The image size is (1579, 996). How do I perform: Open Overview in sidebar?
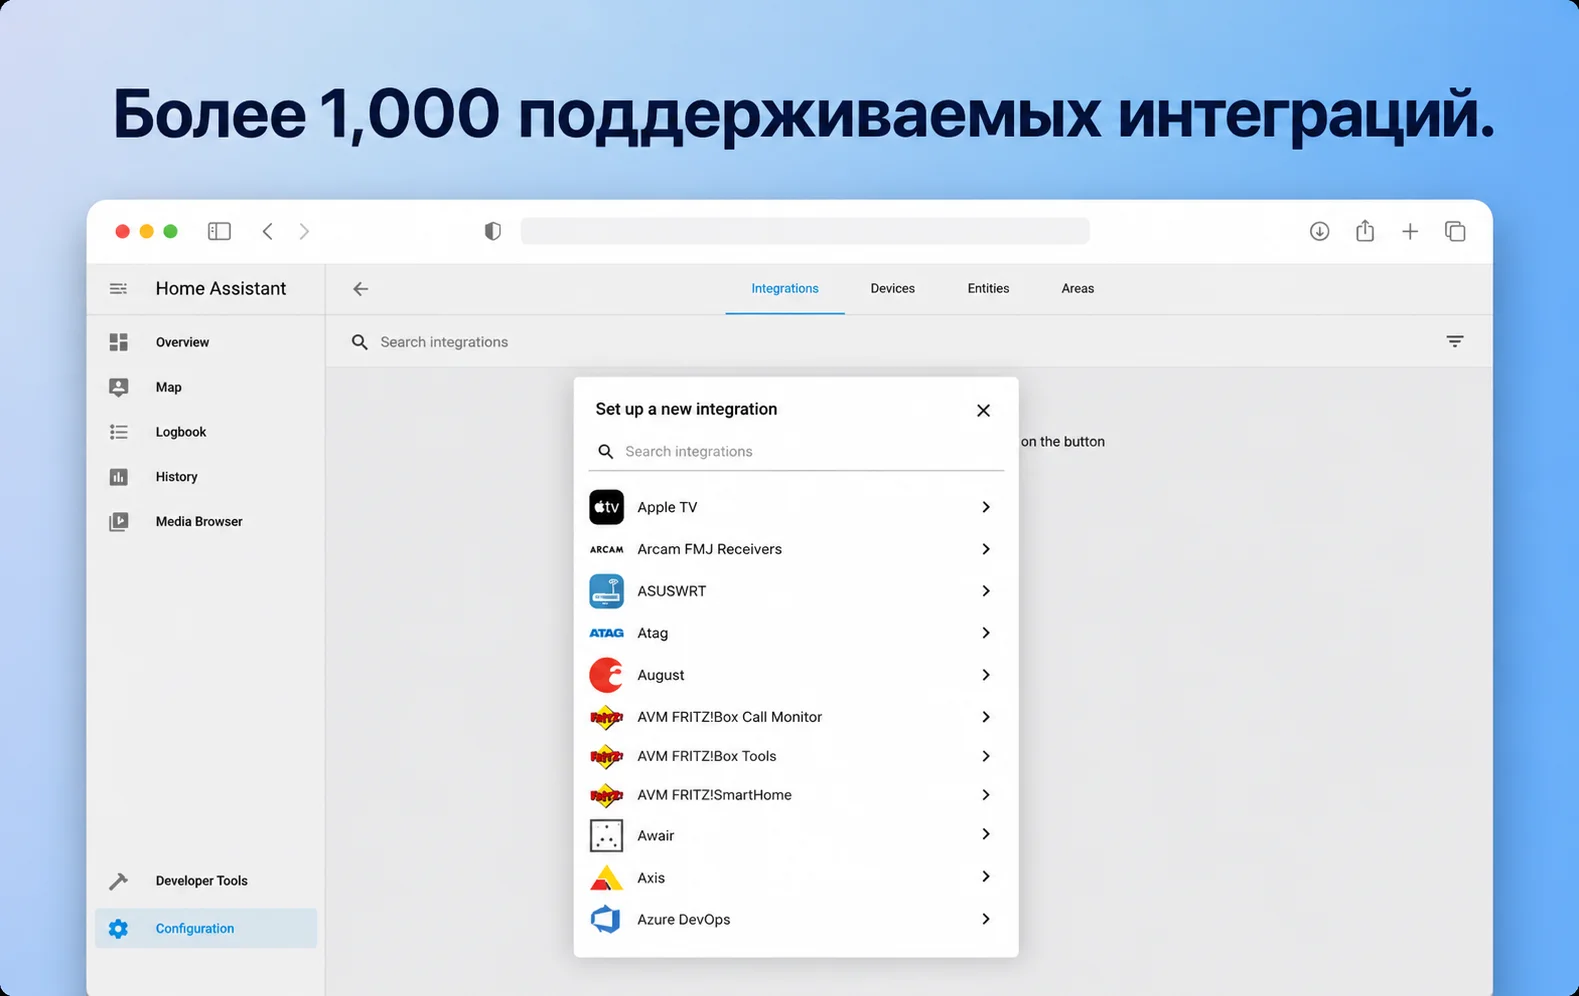coord(205,342)
